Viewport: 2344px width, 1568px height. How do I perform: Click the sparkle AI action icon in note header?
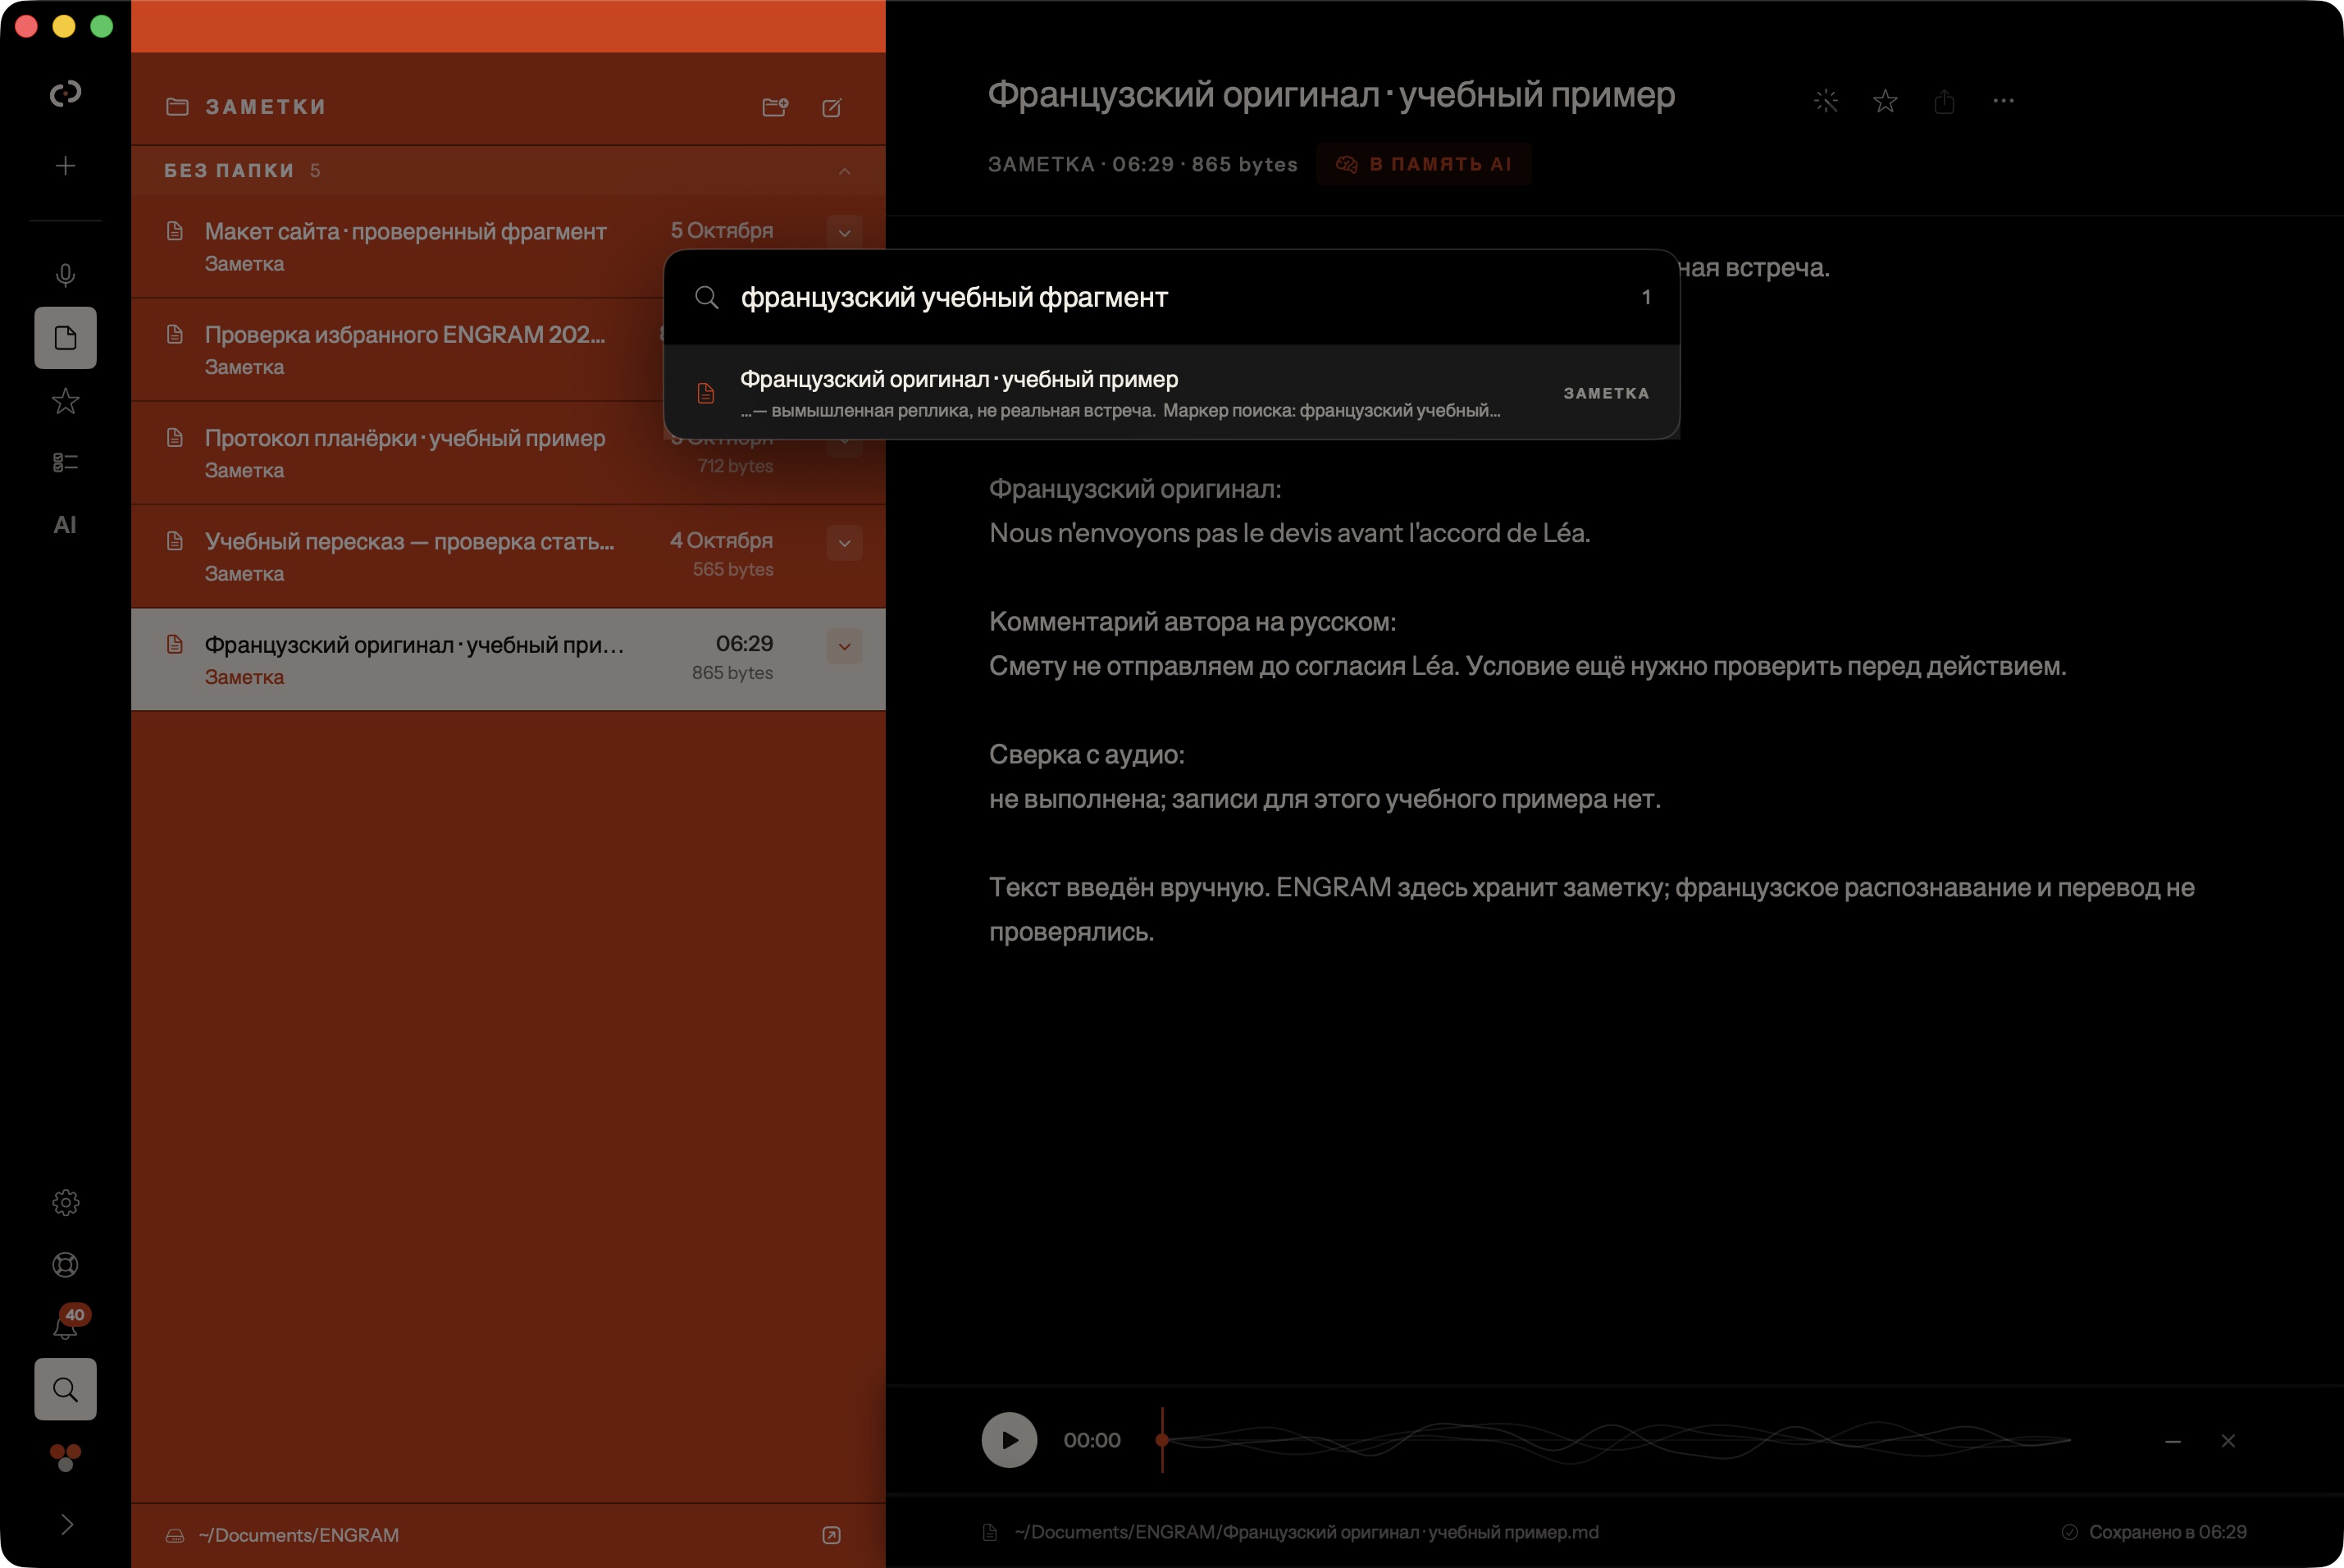1826,101
